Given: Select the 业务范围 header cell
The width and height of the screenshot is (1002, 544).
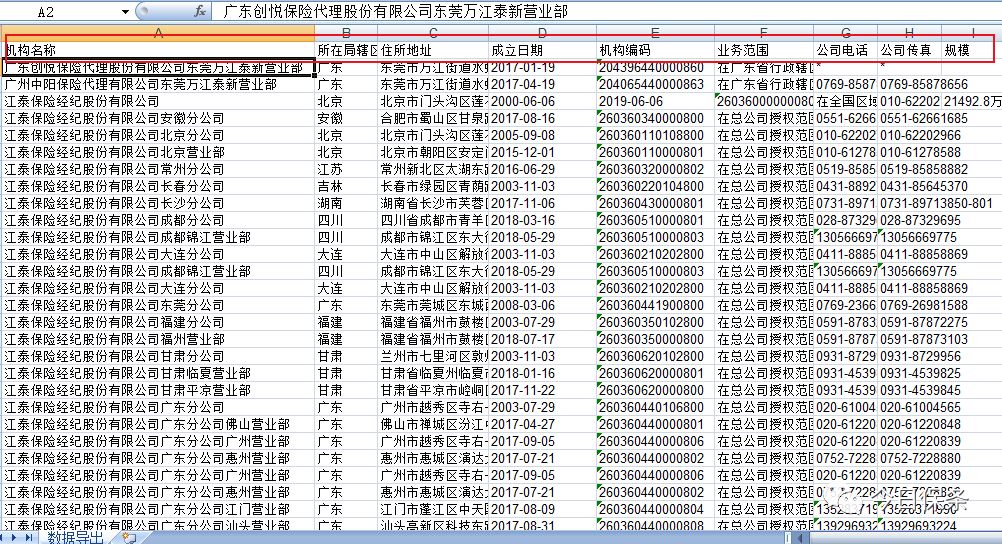Looking at the screenshot, I should pyautogui.click(x=764, y=51).
